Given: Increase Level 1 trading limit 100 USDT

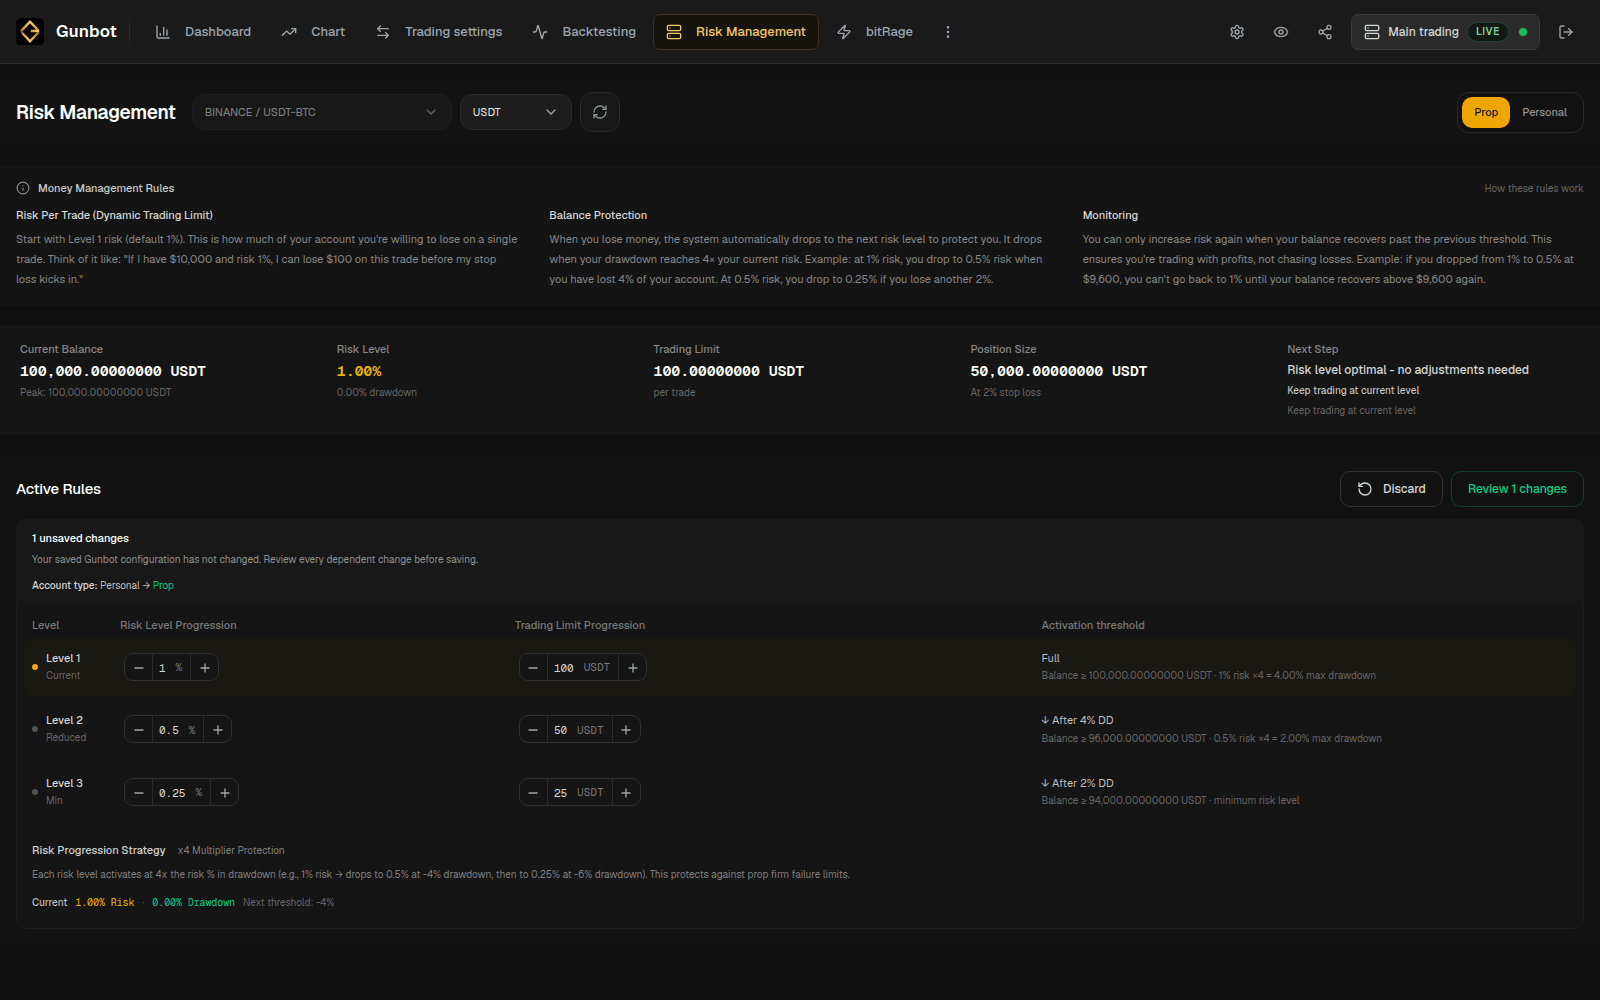Looking at the screenshot, I should [x=633, y=668].
